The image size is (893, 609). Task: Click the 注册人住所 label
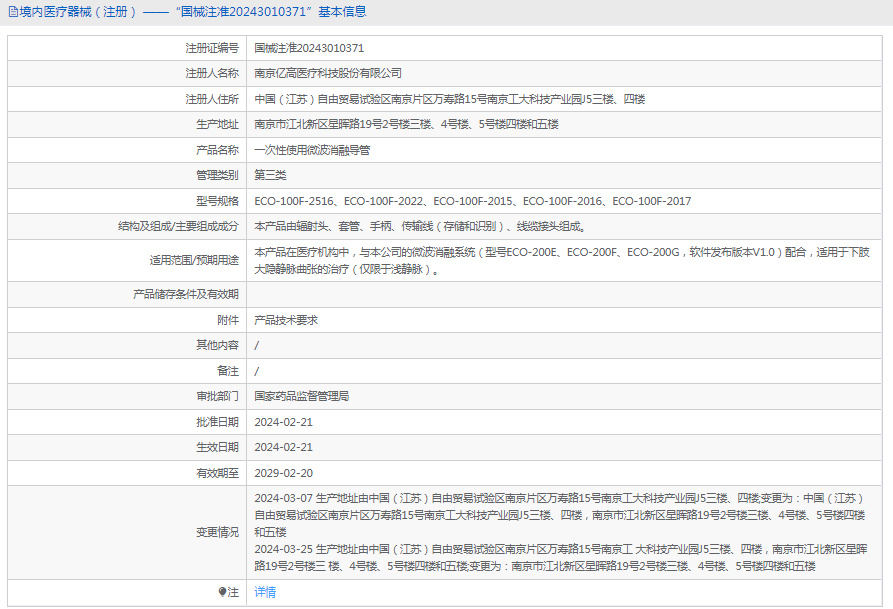point(212,99)
